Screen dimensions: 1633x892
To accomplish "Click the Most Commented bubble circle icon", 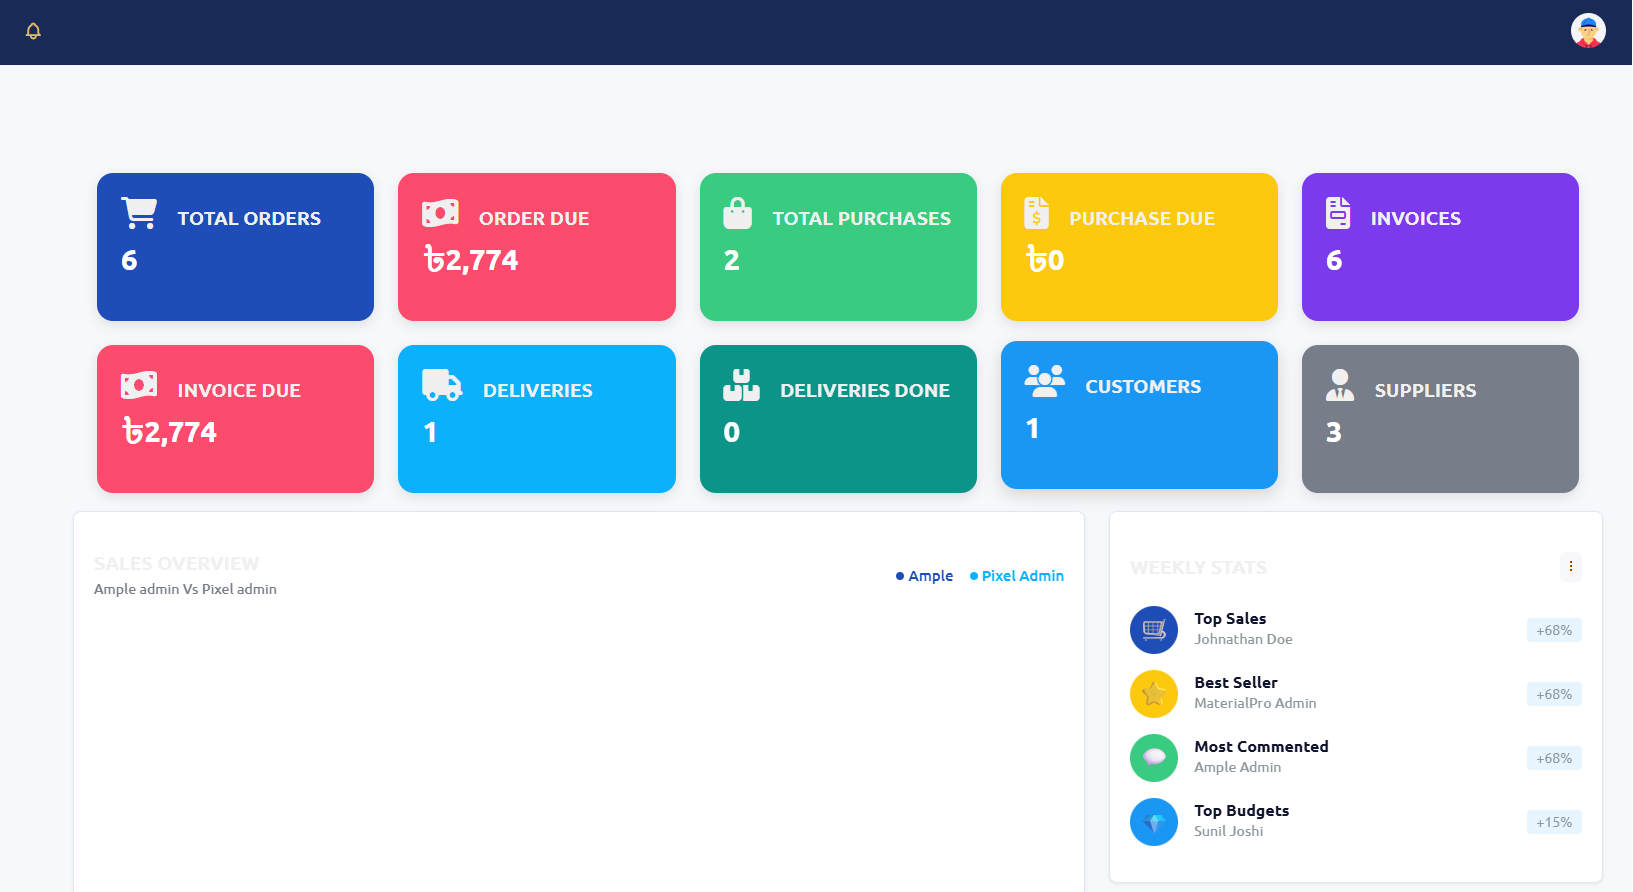I will (1154, 758).
